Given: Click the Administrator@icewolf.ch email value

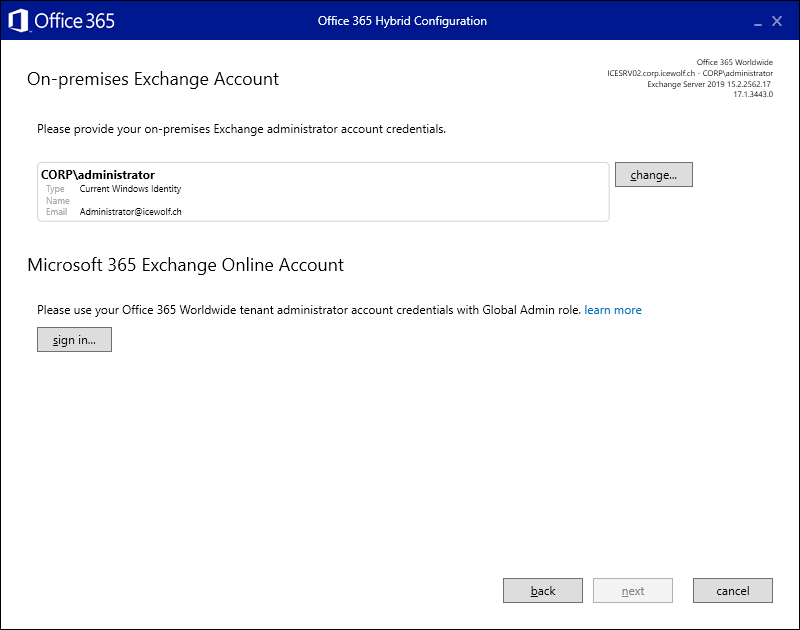Looking at the screenshot, I should (131, 212).
